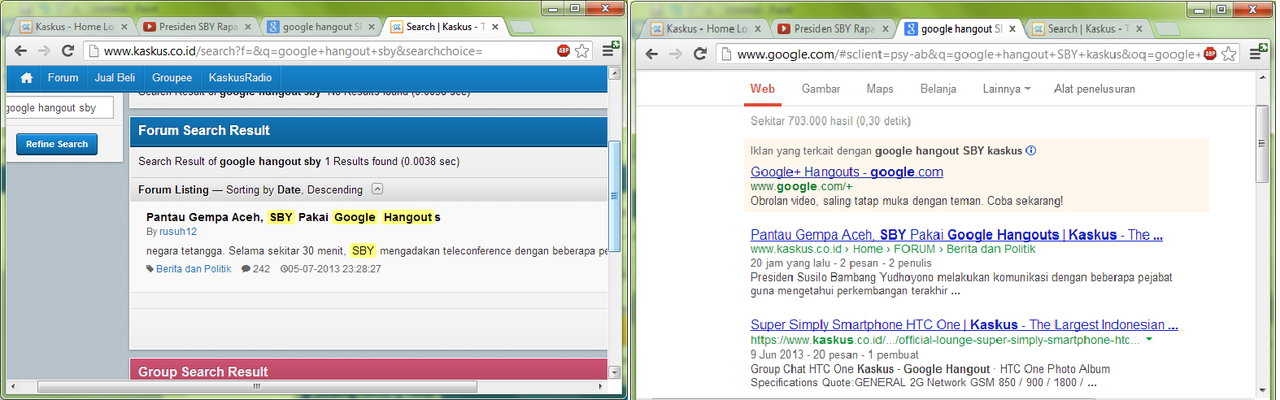Open 'Super Simply Smartphone HTC One | Kaskus' result
The height and width of the screenshot is (400, 1280).
[964, 325]
